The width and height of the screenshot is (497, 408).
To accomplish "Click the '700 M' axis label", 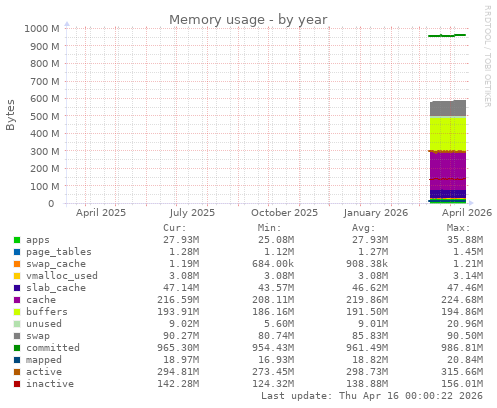I will 45,81.
